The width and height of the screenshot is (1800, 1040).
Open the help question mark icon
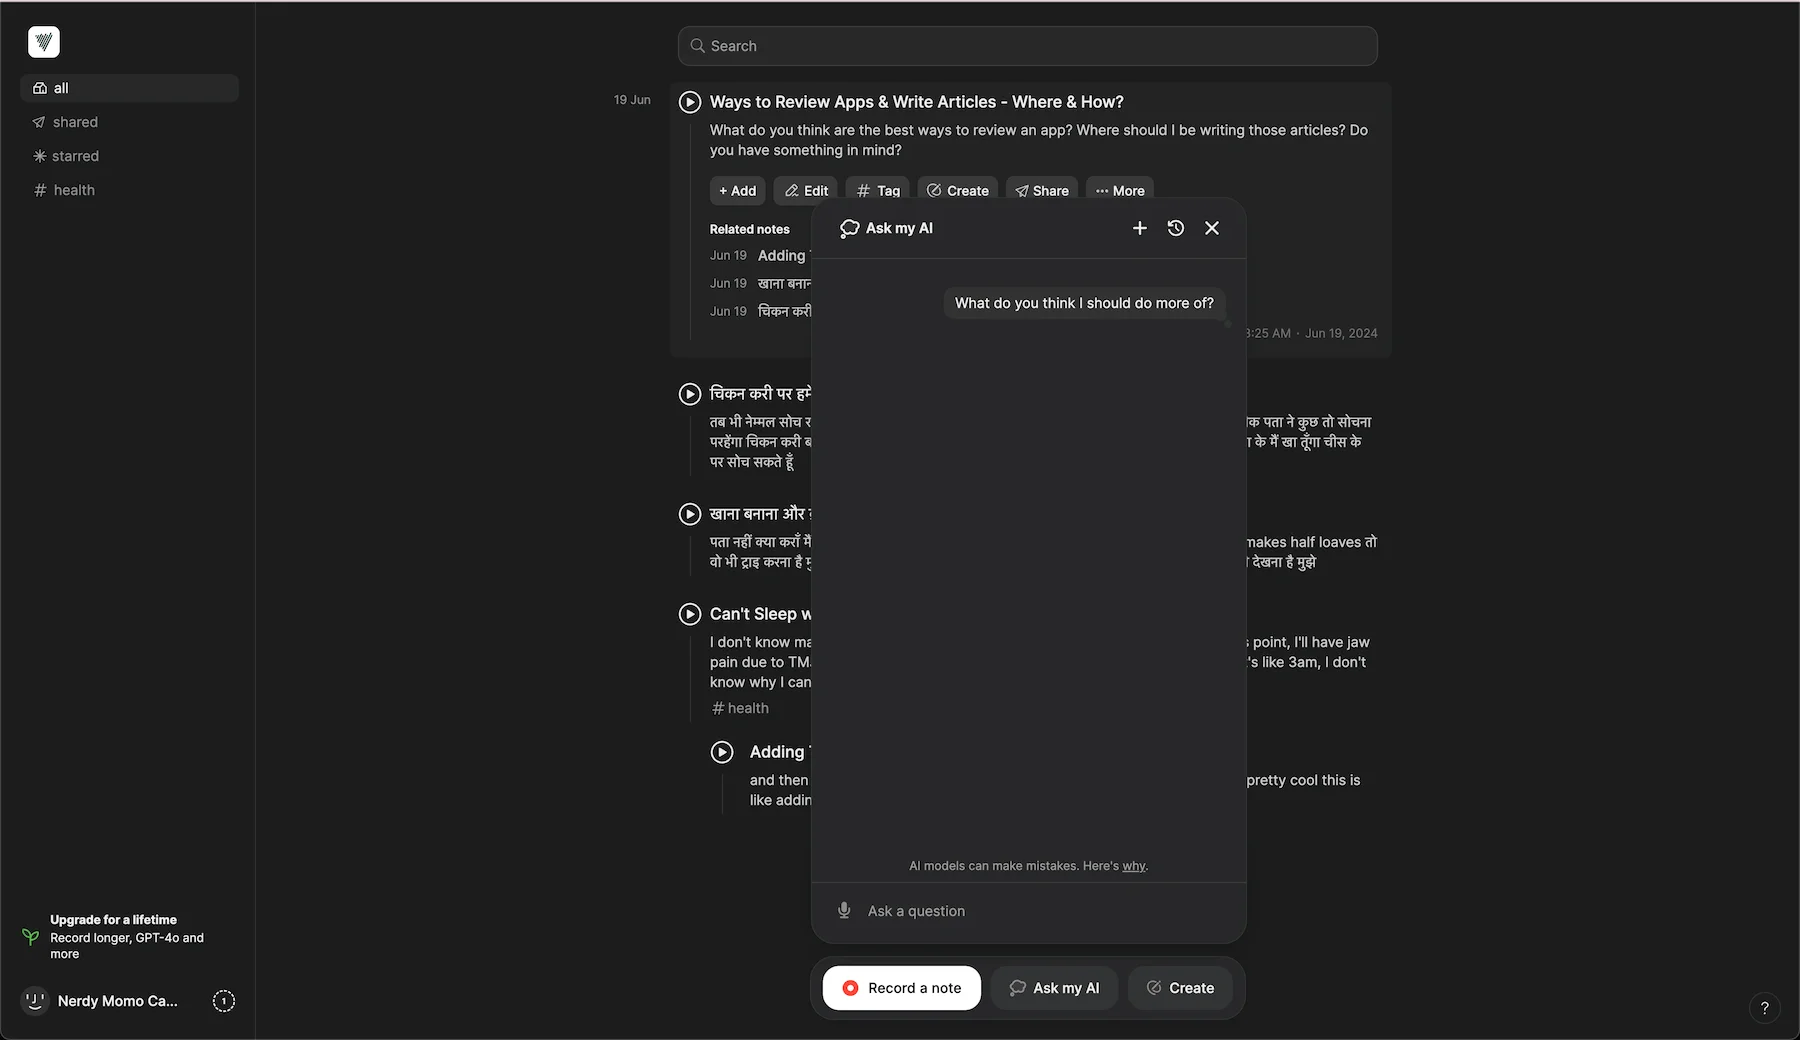coord(1764,1008)
